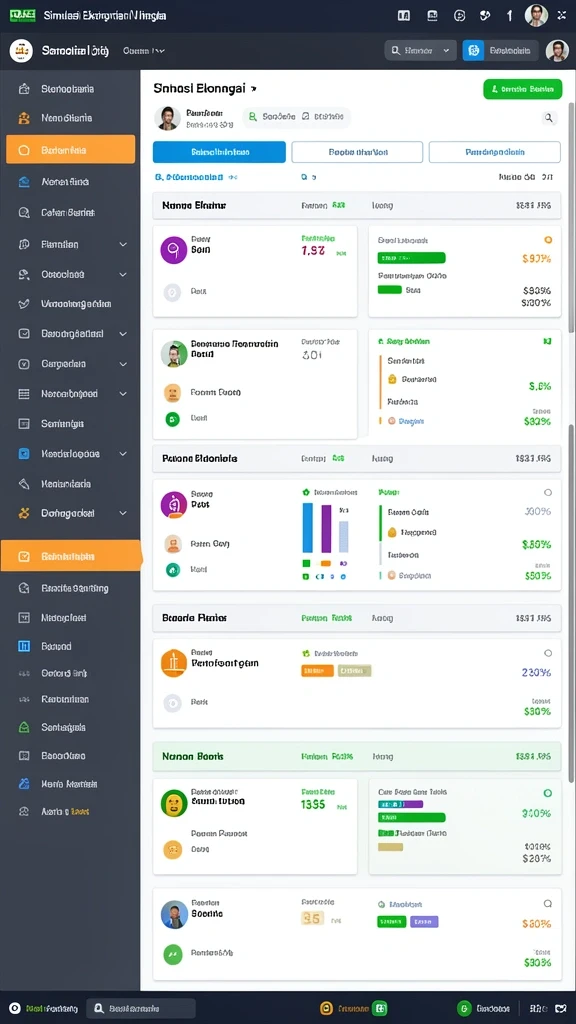Click the green button in the page header
This screenshot has height=1024, width=576.
pyautogui.click(x=522, y=89)
